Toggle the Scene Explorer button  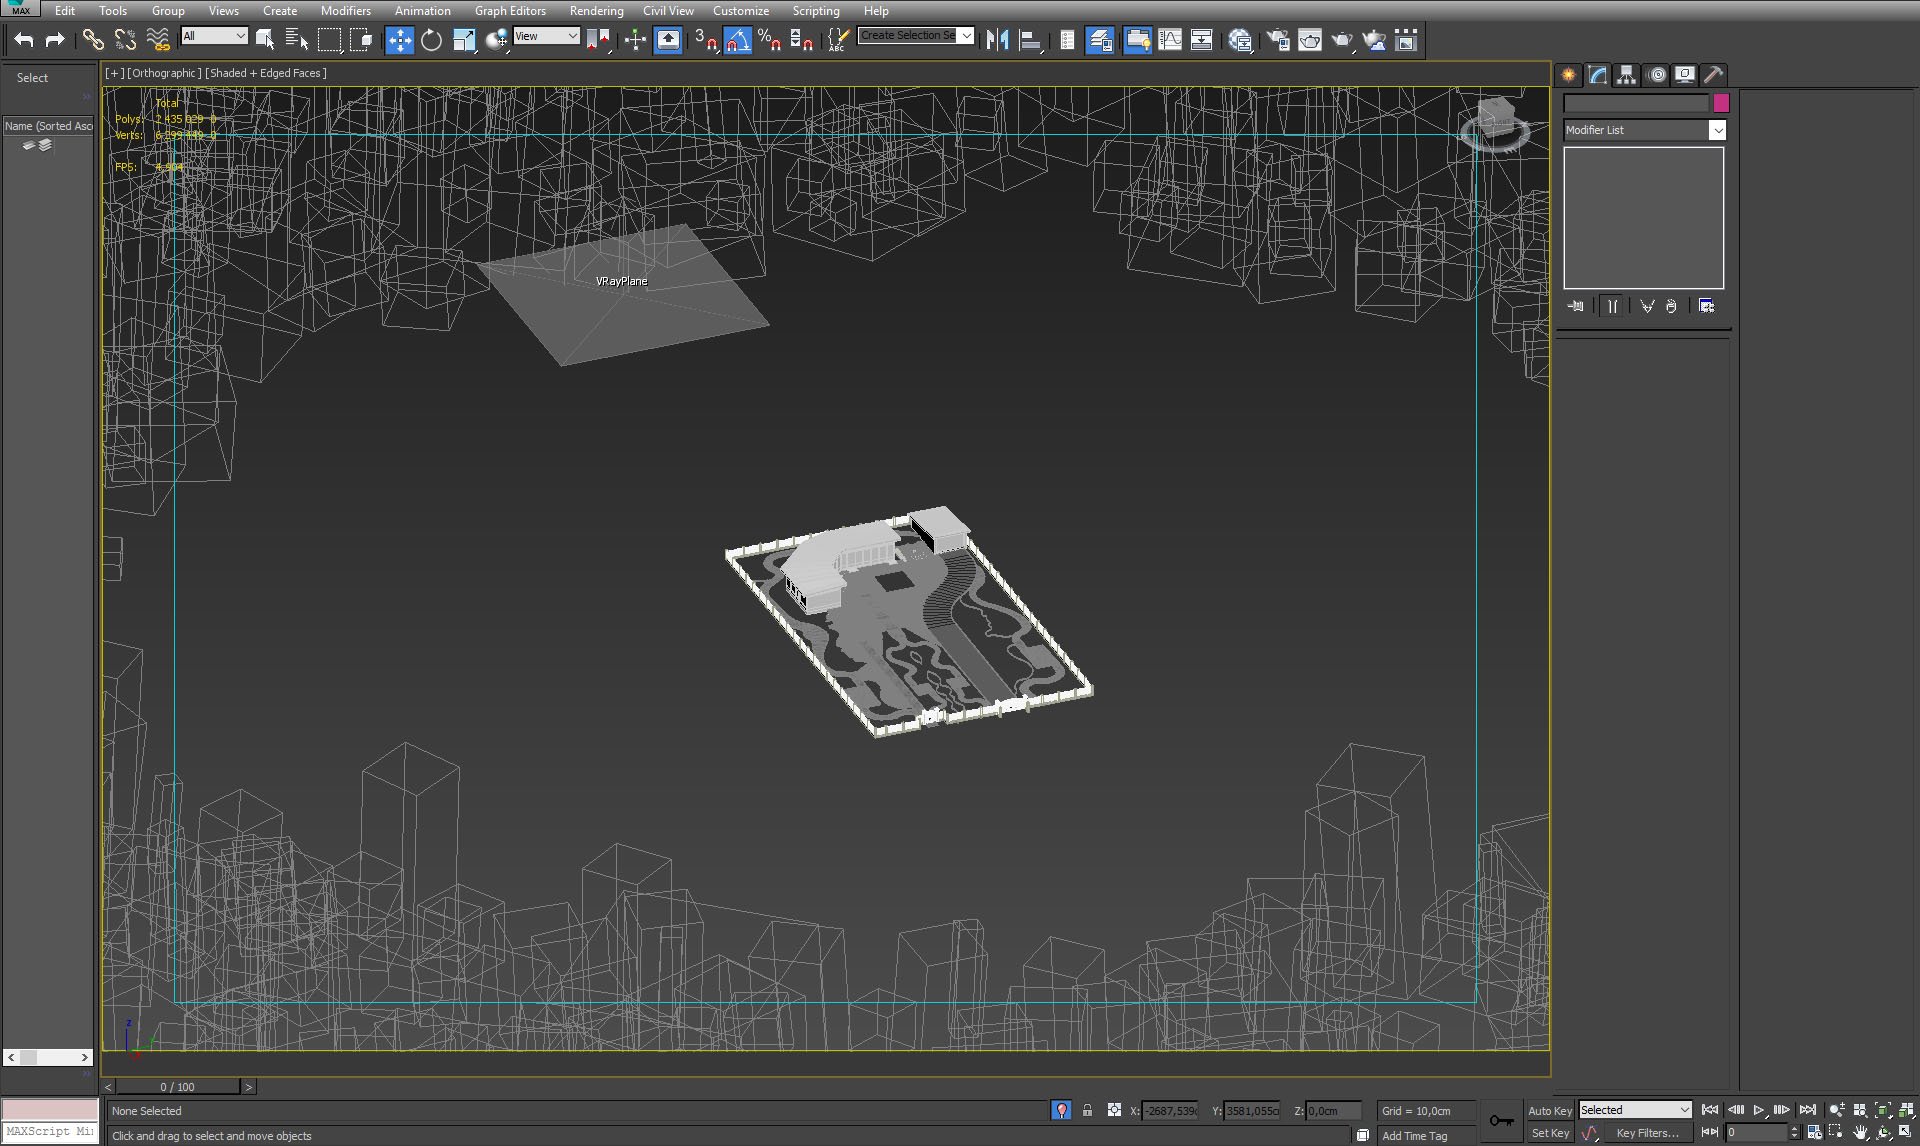[1068, 40]
